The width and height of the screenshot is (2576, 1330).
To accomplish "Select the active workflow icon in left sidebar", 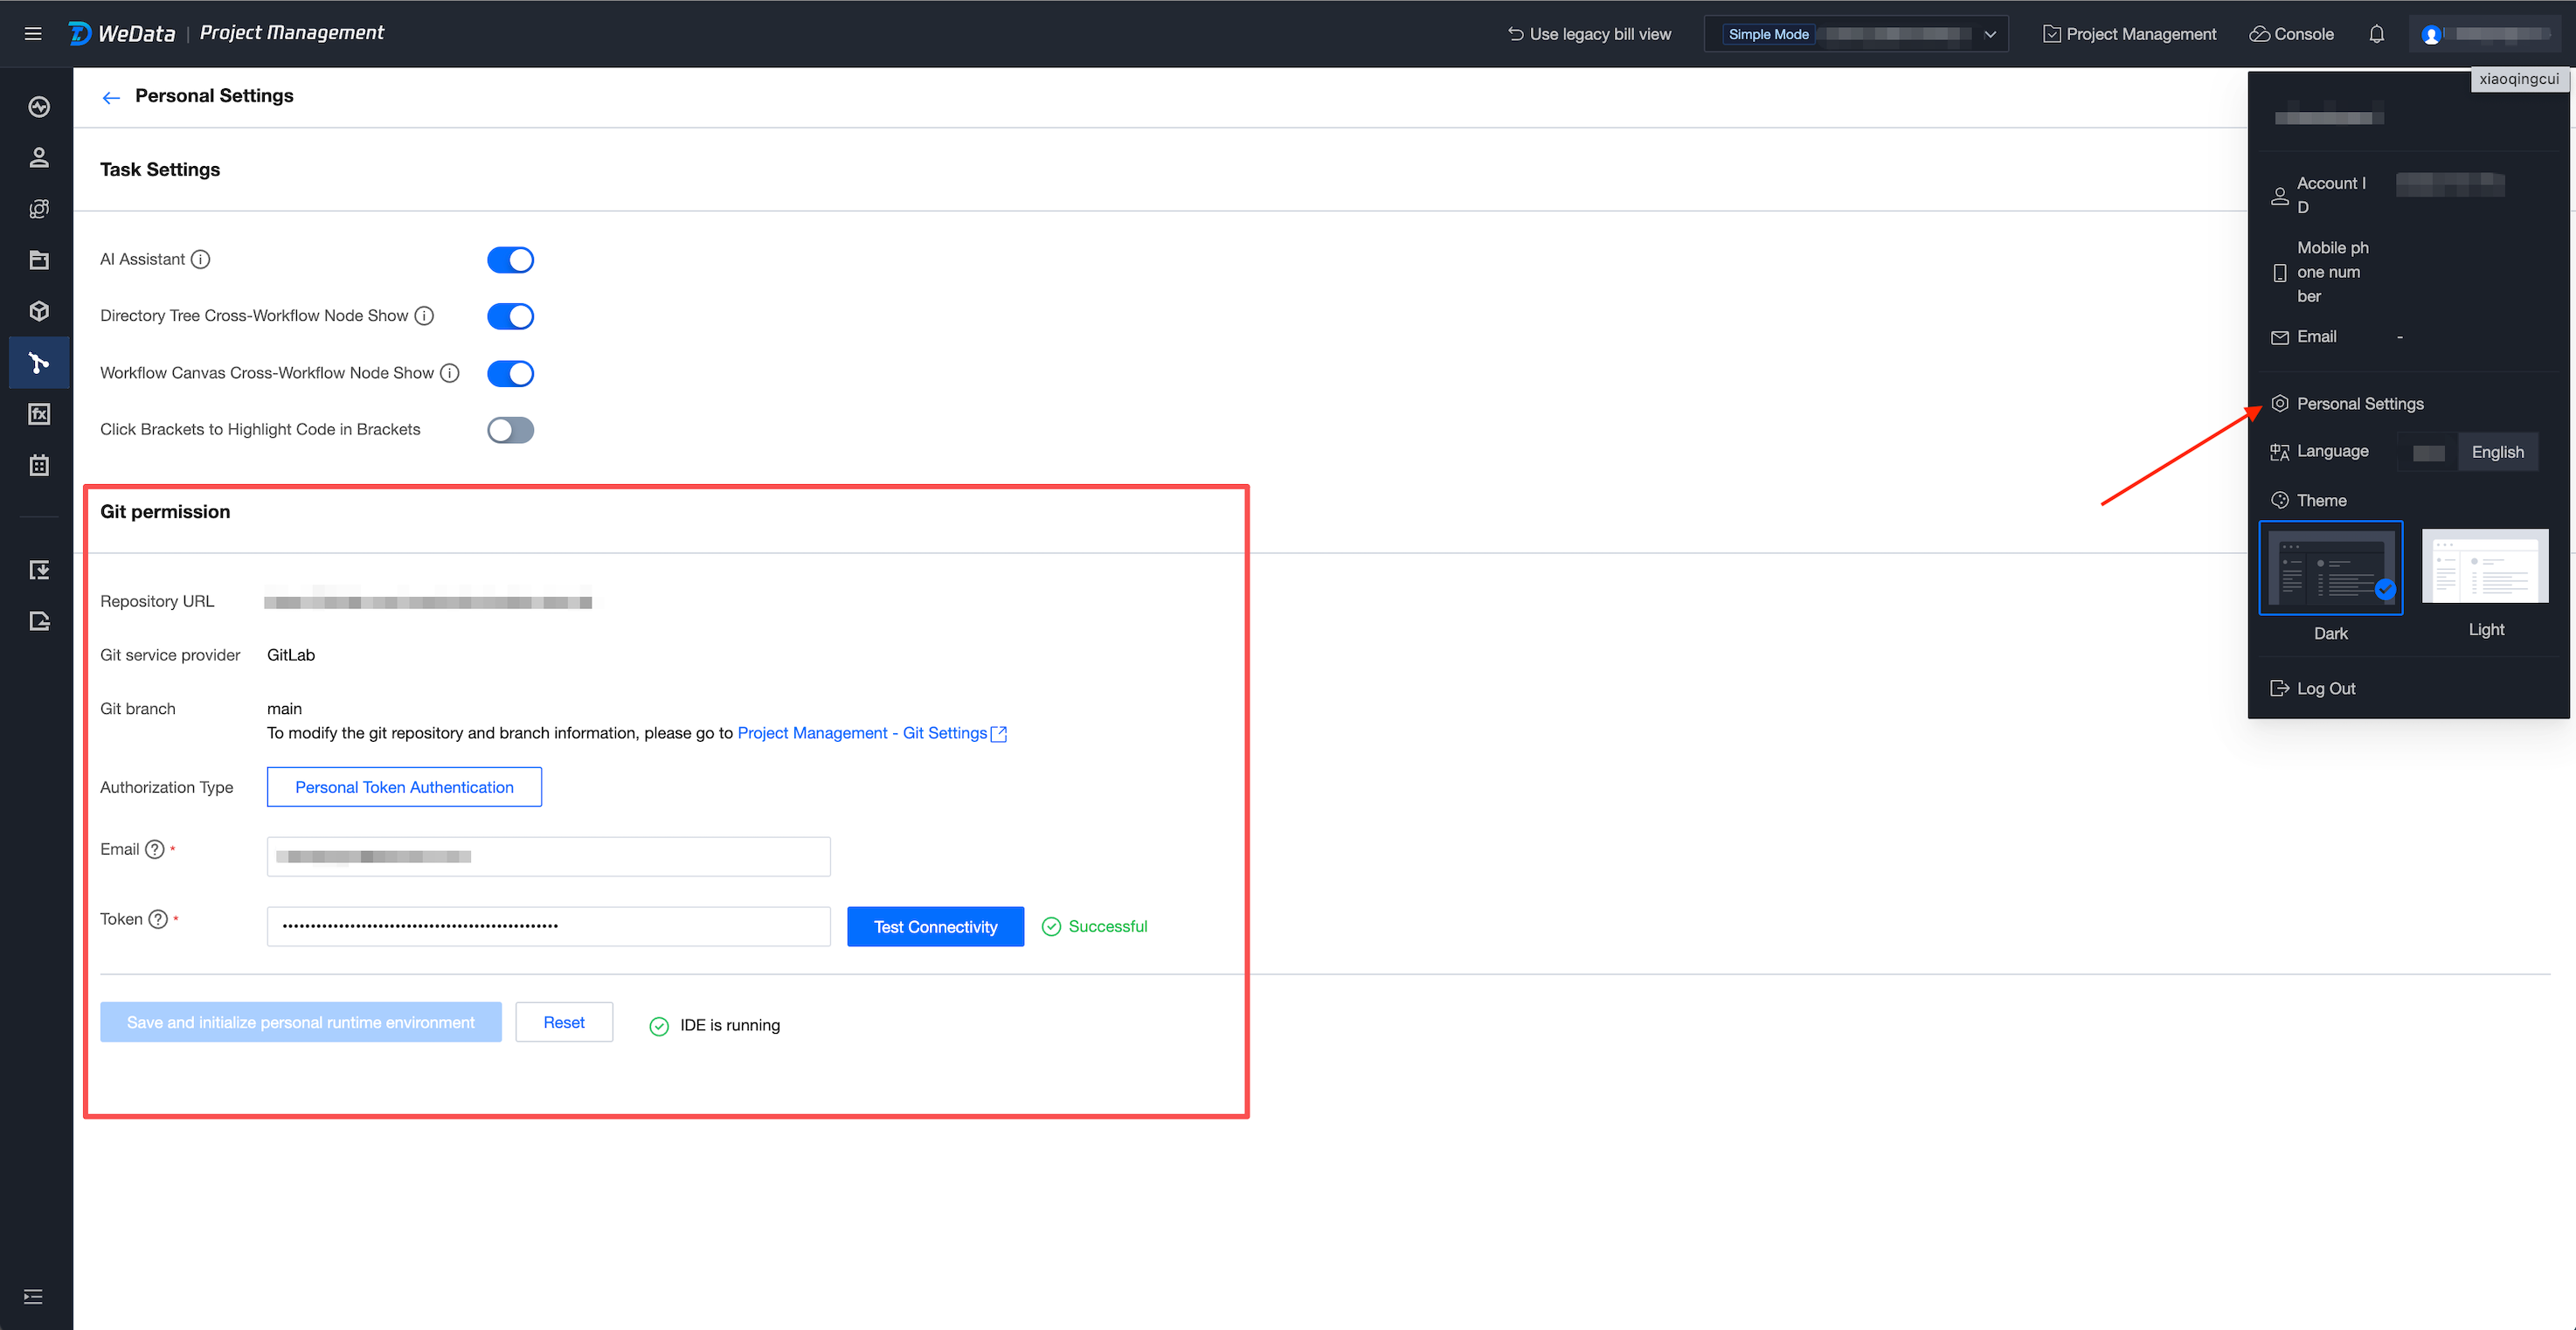I will tap(39, 363).
